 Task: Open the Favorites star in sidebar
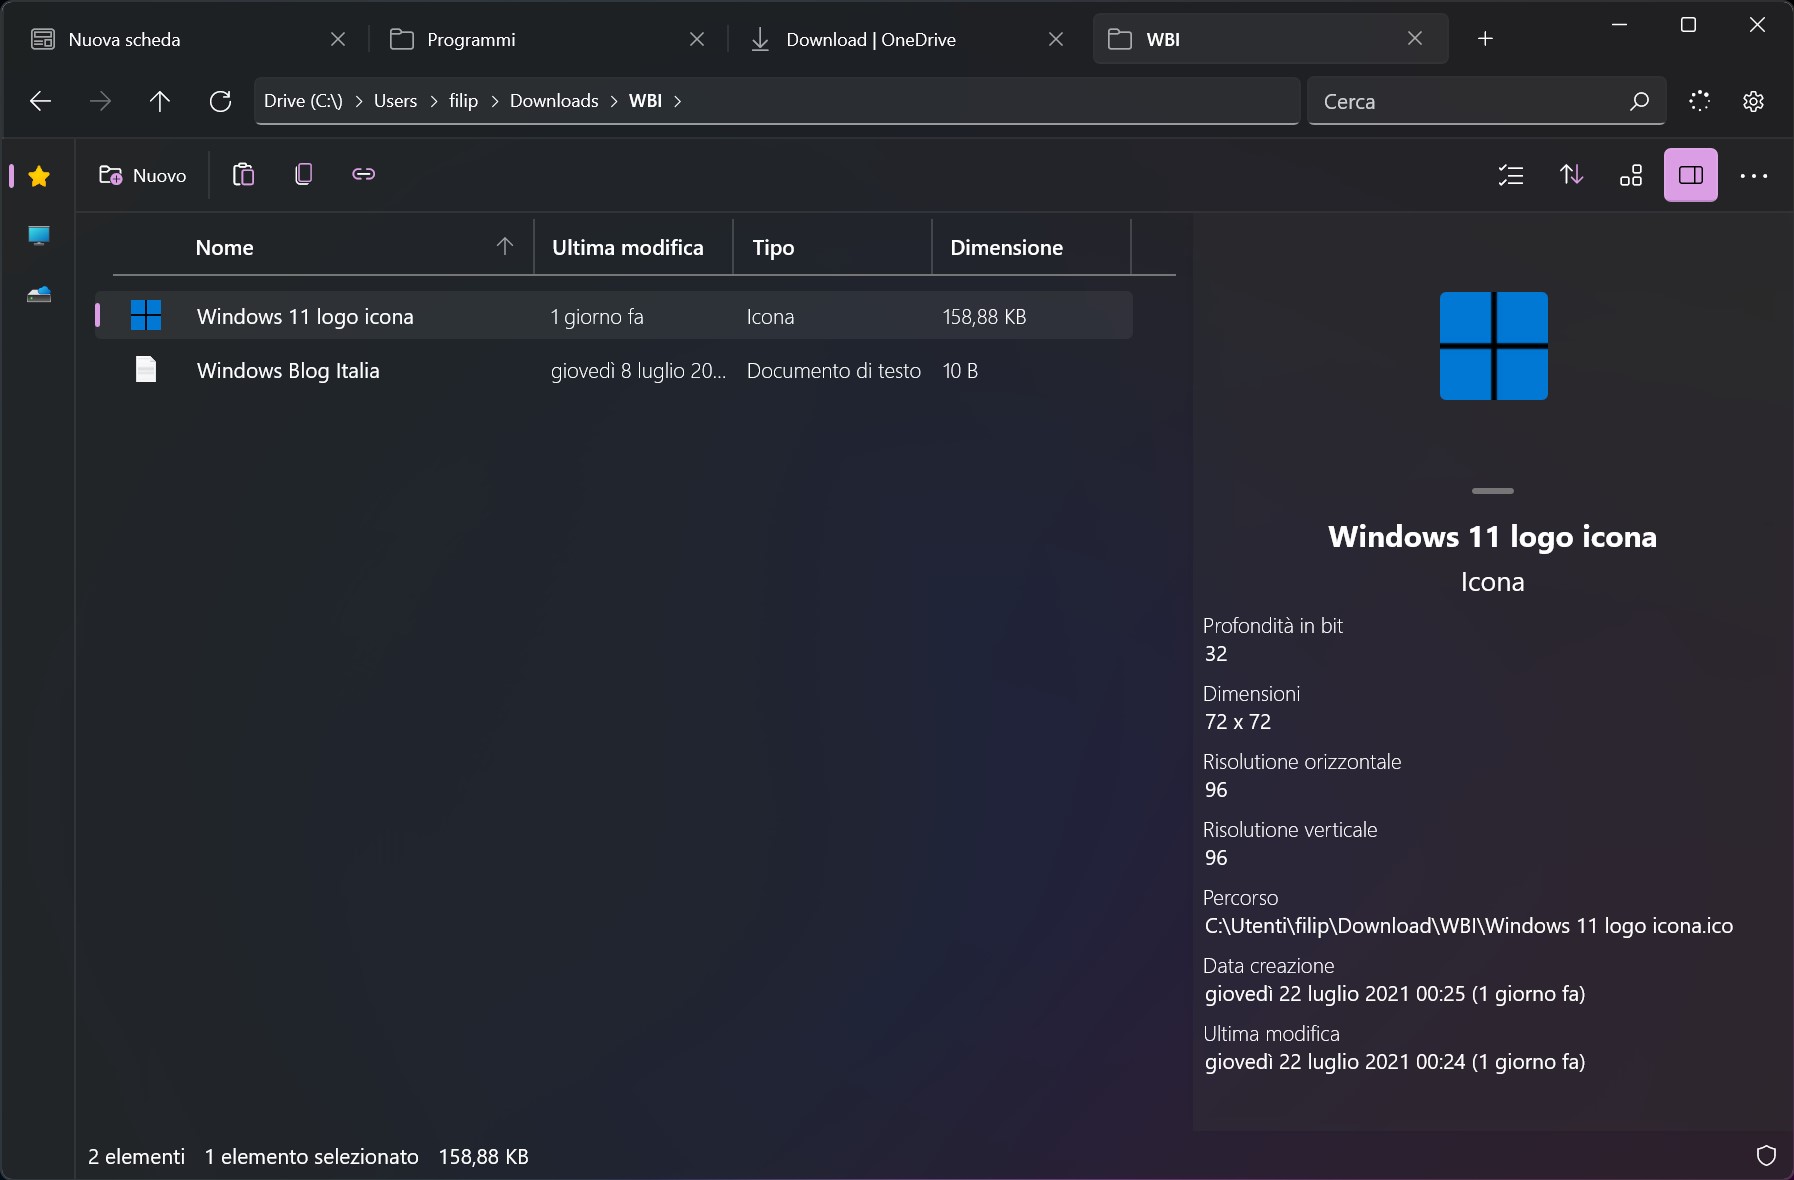[x=39, y=177]
